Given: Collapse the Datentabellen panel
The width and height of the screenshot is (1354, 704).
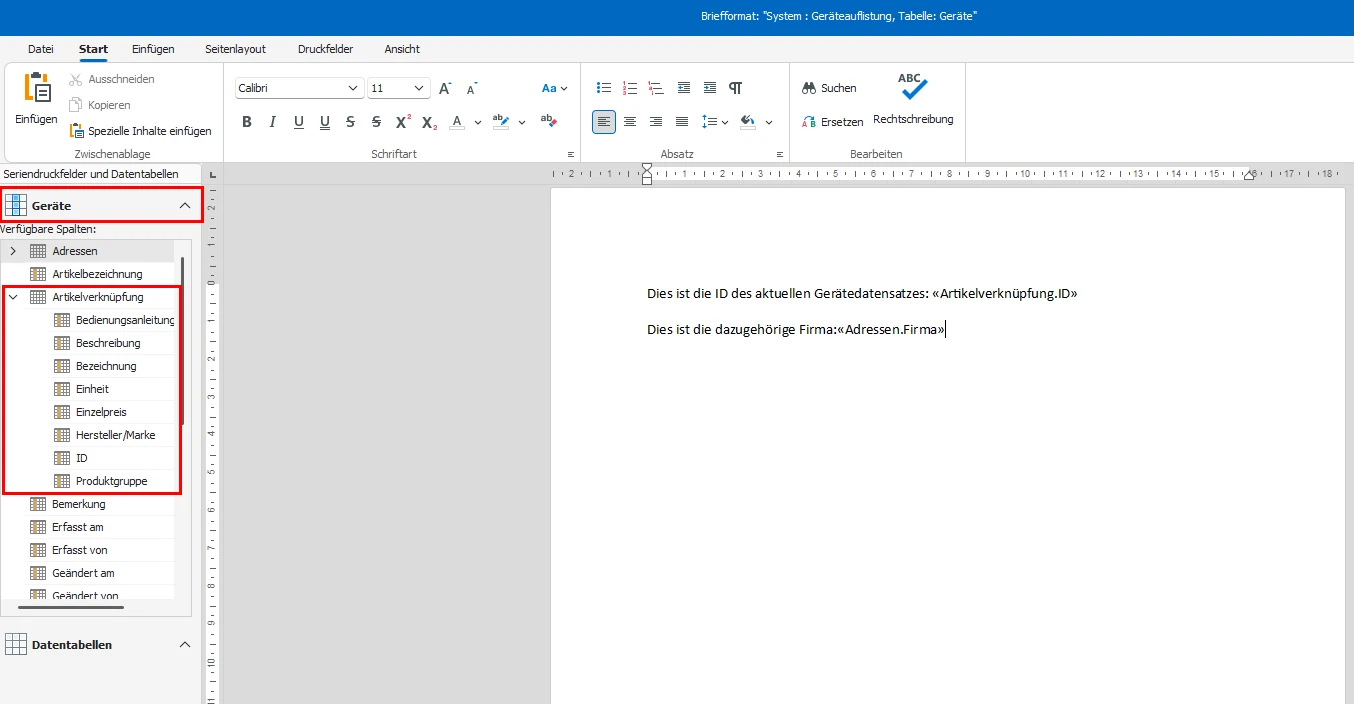Looking at the screenshot, I should click(184, 644).
